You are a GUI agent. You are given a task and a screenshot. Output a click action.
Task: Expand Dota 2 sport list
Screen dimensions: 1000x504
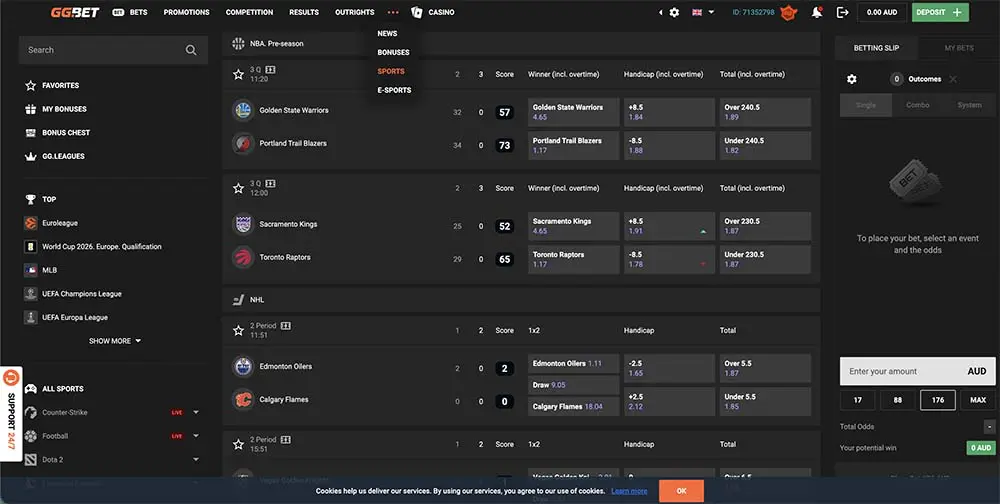pos(196,459)
